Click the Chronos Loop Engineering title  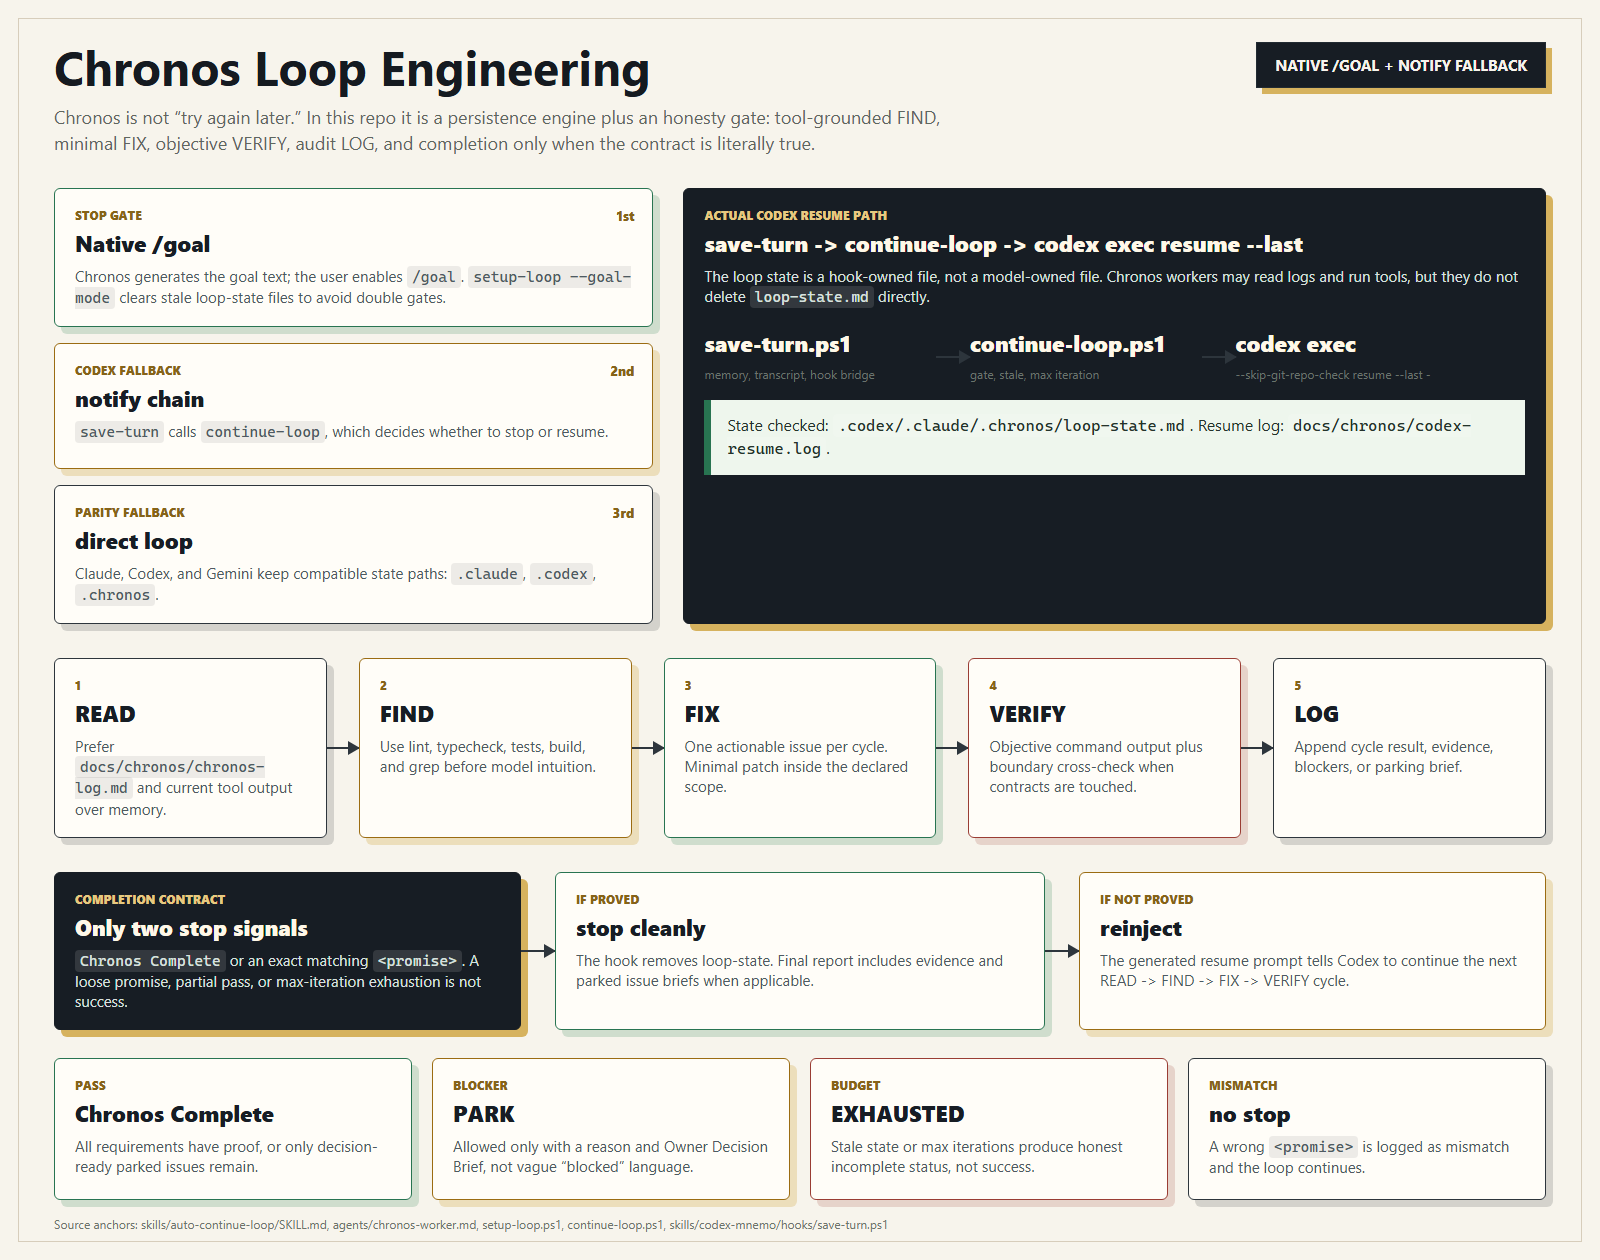tap(352, 70)
